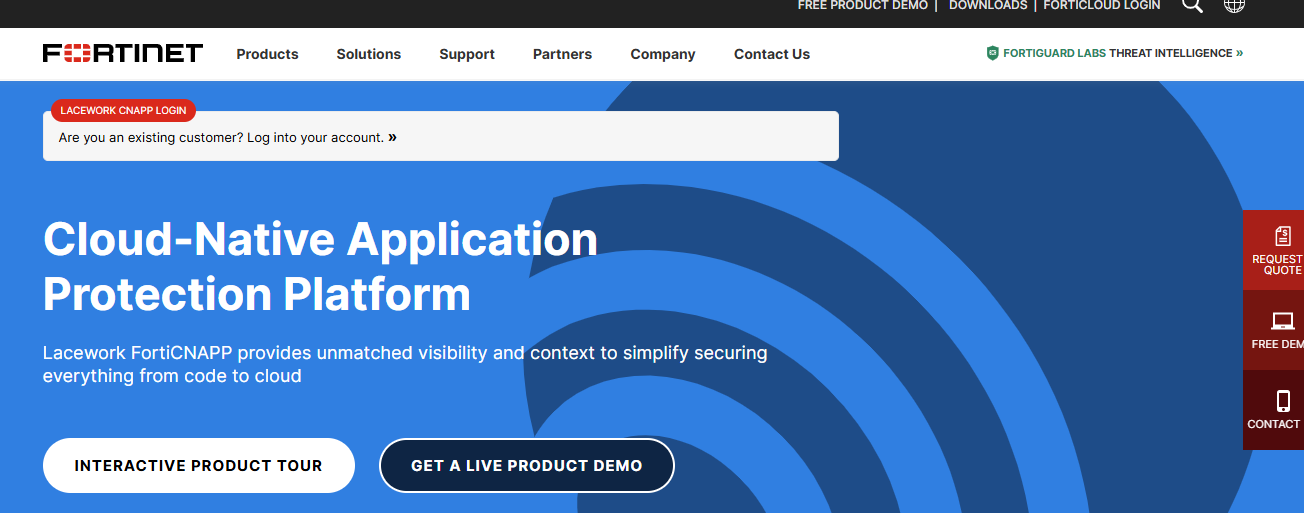This screenshot has height=513, width=1304.
Task: Click the Contact phone icon
Action: click(x=1283, y=401)
